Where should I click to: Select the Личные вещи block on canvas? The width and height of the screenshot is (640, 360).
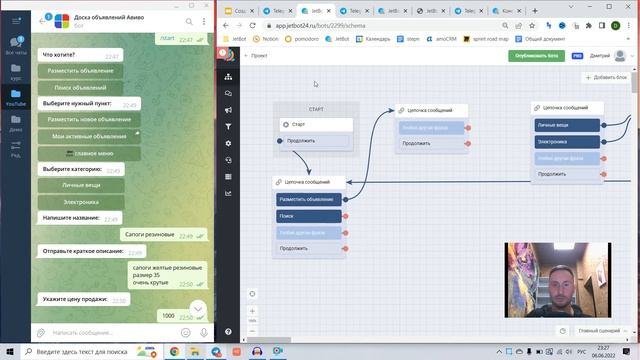[567, 125]
